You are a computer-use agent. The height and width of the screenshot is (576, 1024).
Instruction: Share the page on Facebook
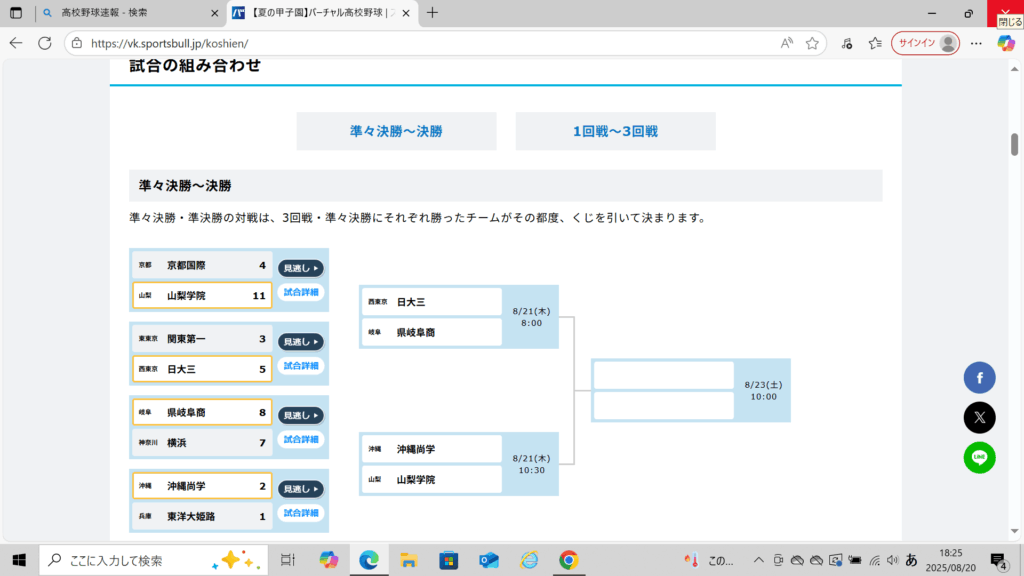[979, 377]
